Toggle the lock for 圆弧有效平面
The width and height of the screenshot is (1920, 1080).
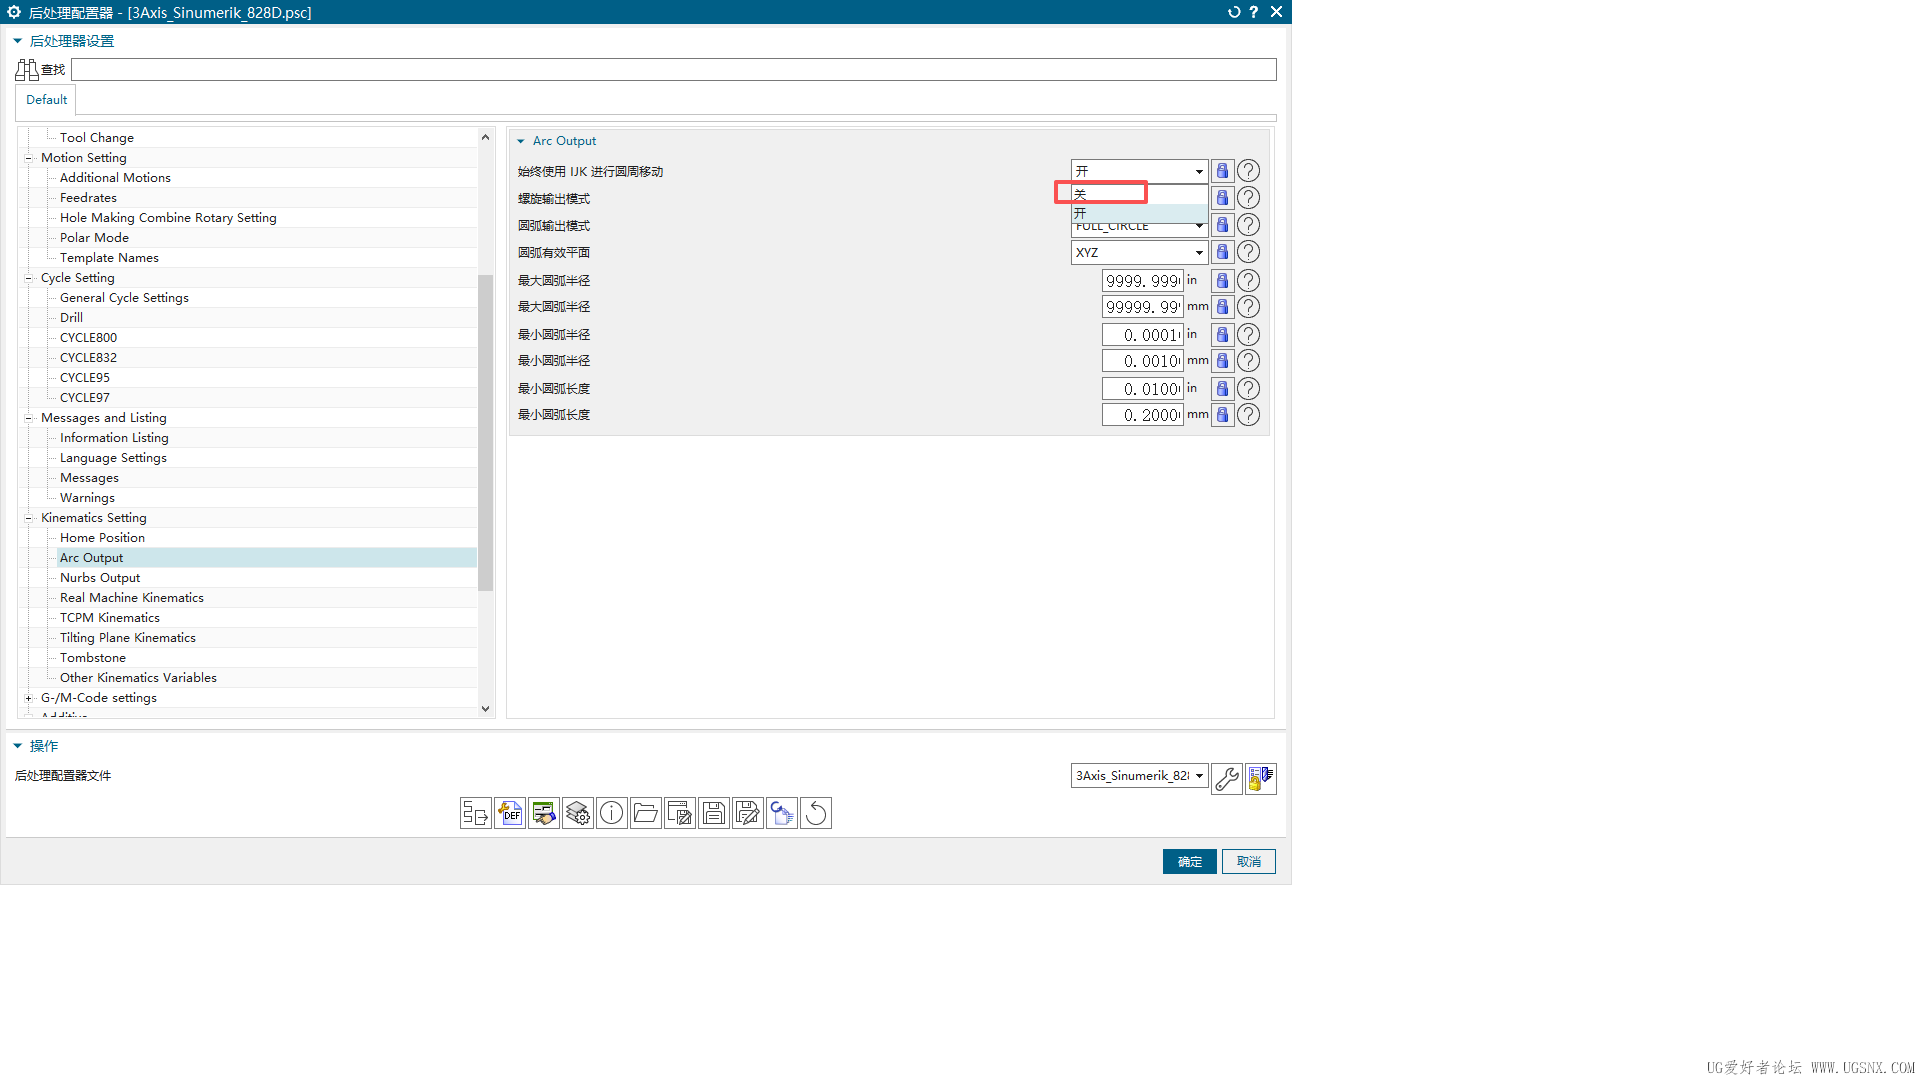pos(1222,252)
